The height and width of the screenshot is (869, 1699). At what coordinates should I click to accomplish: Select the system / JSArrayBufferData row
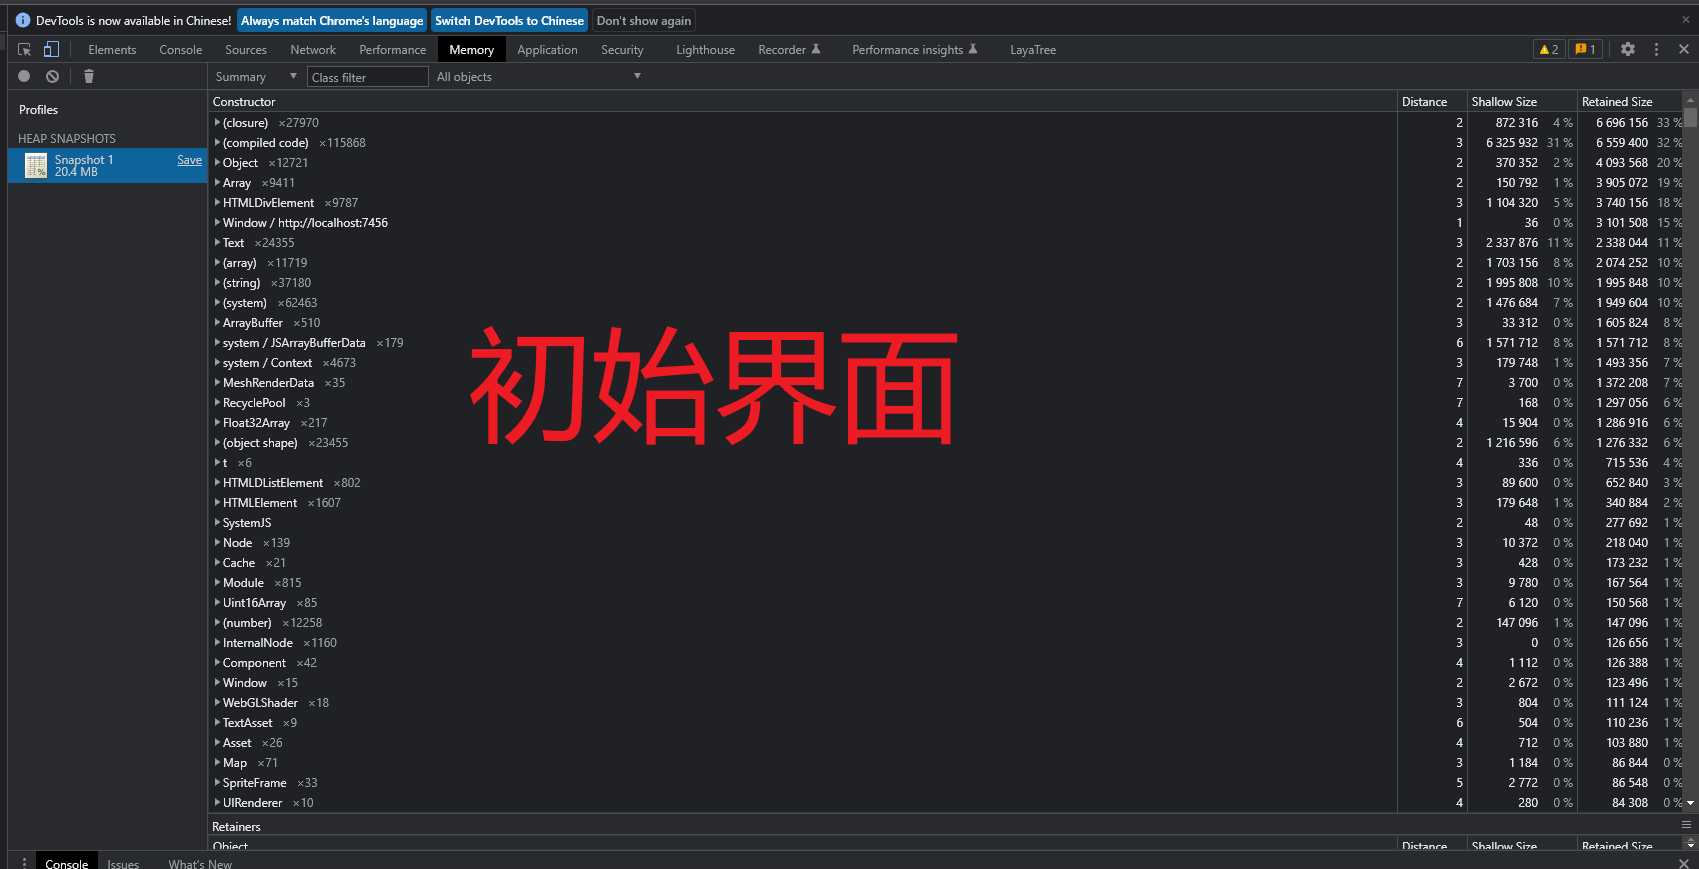point(947,342)
